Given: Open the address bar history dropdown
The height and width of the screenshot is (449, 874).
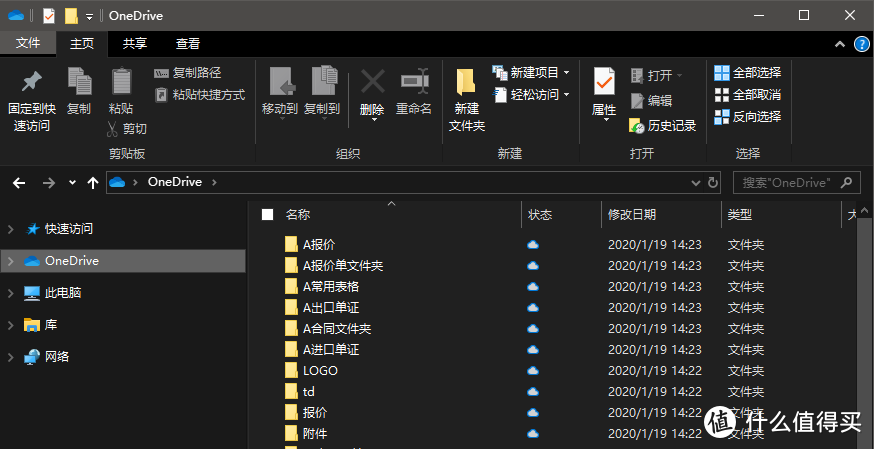Looking at the screenshot, I should [x=696, y=183].
